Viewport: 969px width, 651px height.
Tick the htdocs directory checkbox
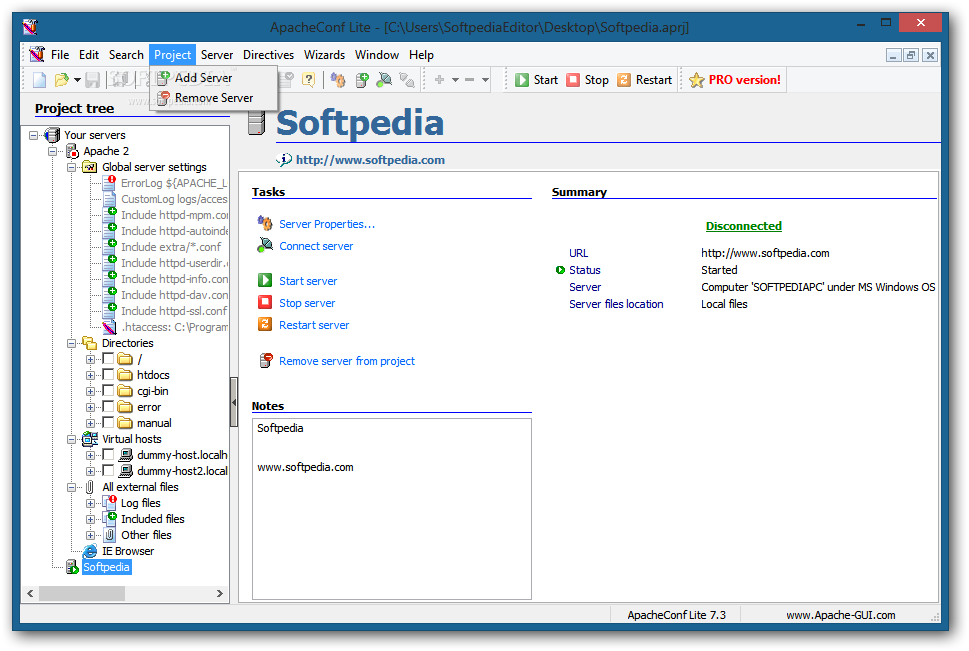[x=108, y=375]
